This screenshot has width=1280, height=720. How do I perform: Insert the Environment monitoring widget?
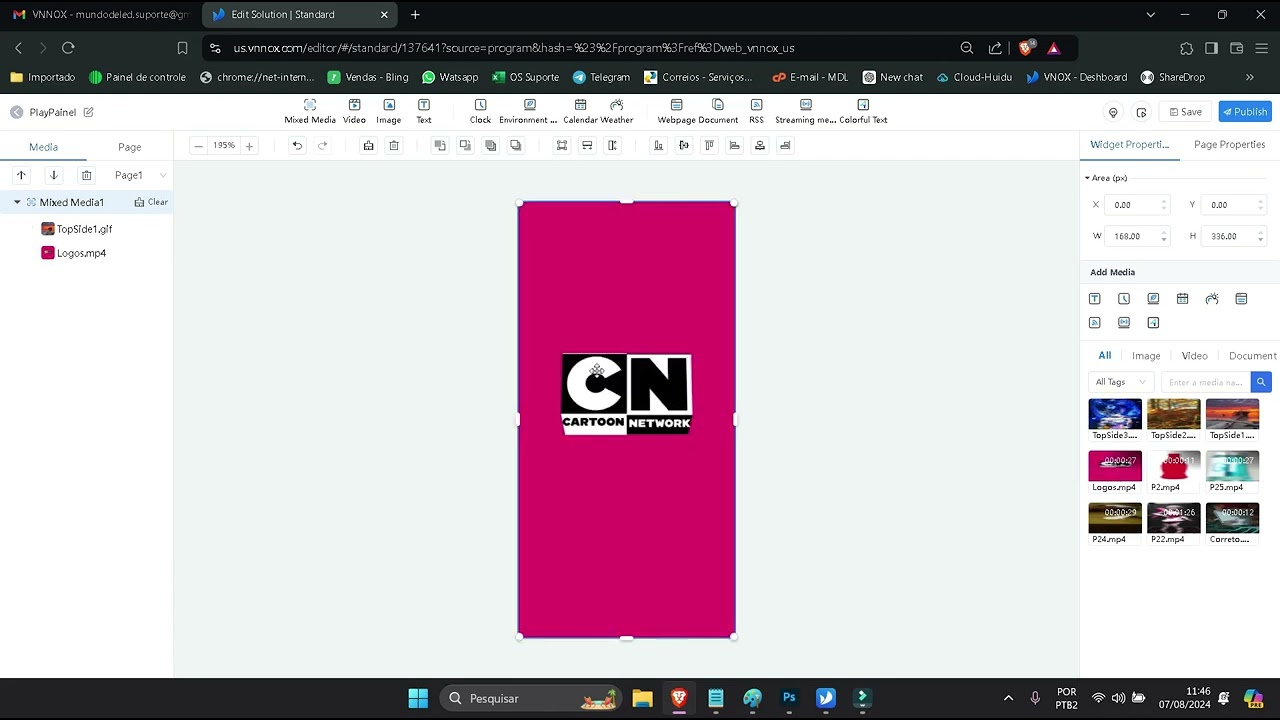[x=529, y=111]
